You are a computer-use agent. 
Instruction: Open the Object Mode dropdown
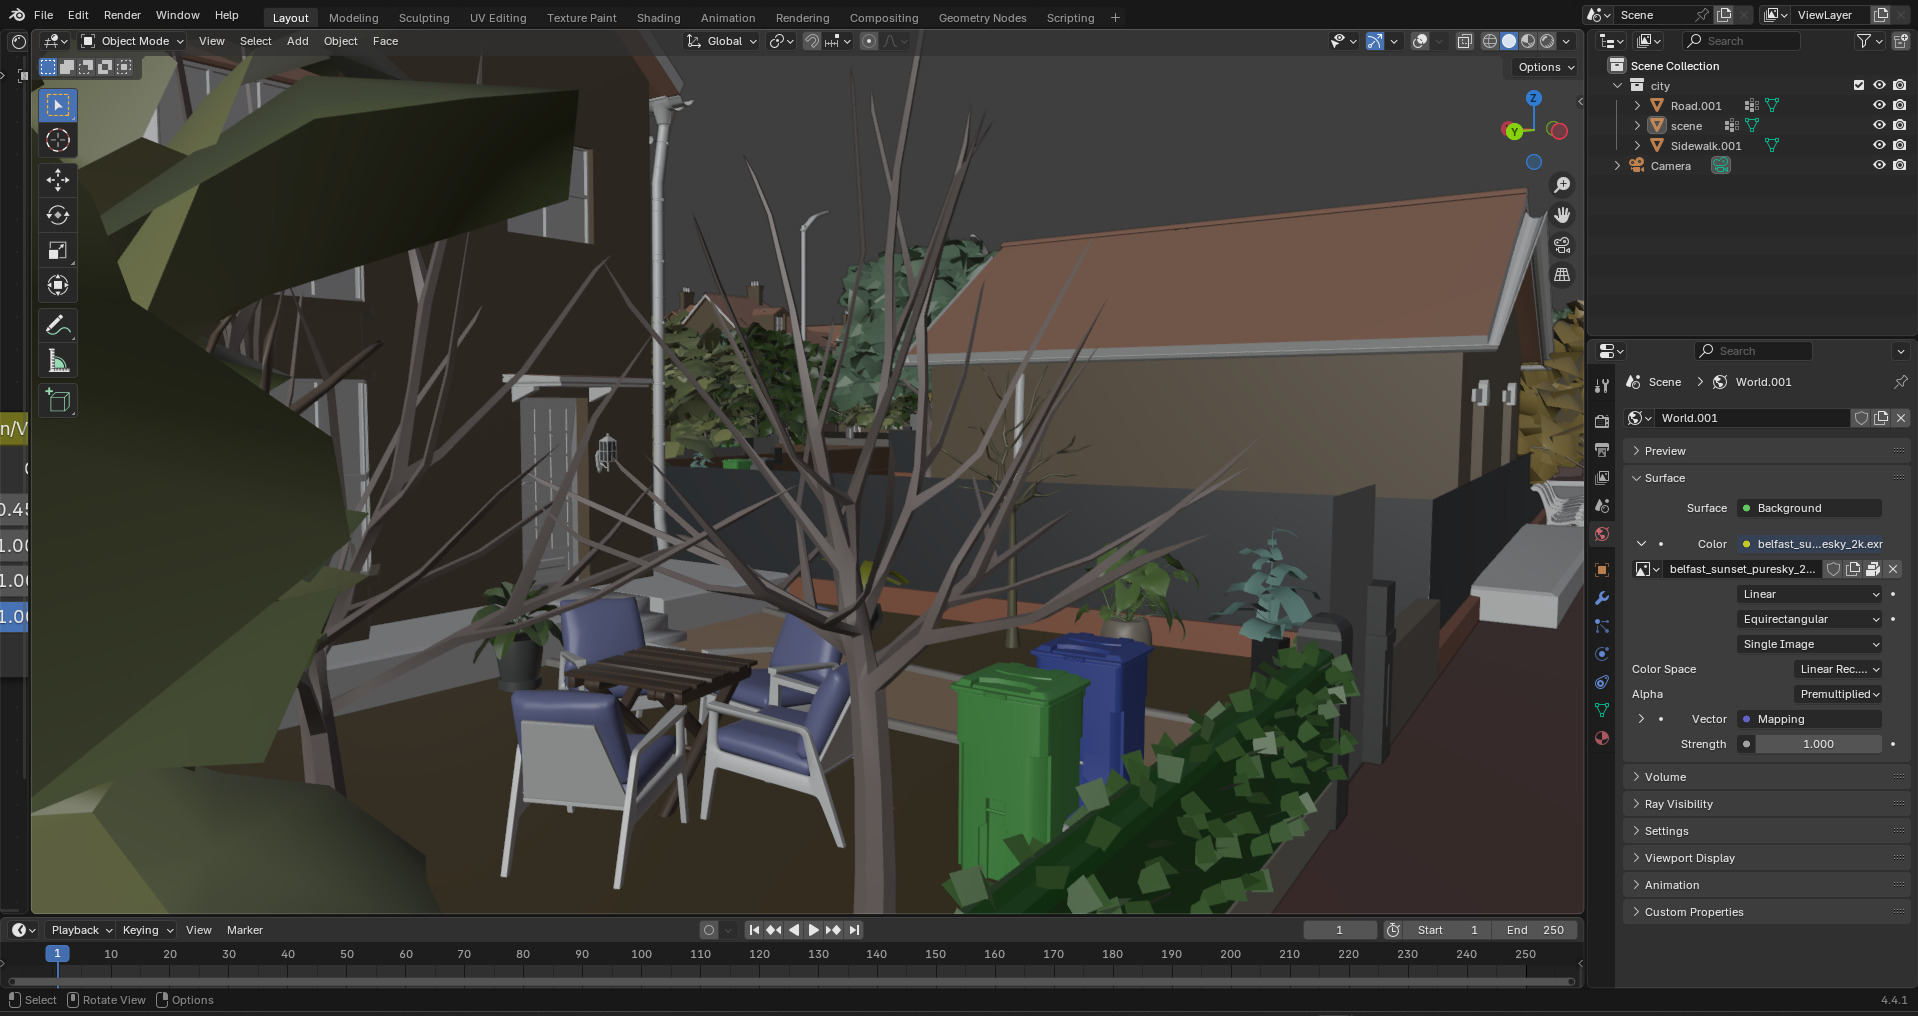pos(133,41)
